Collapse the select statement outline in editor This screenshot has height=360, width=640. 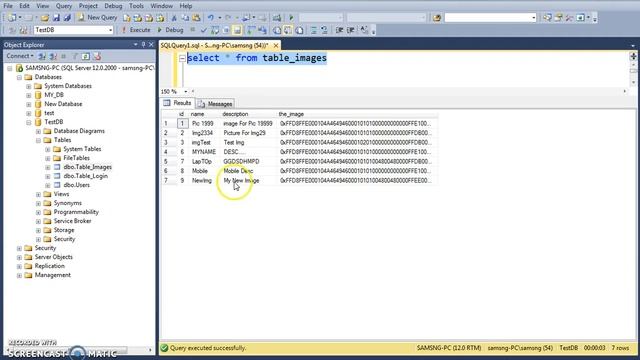point(182,58)
